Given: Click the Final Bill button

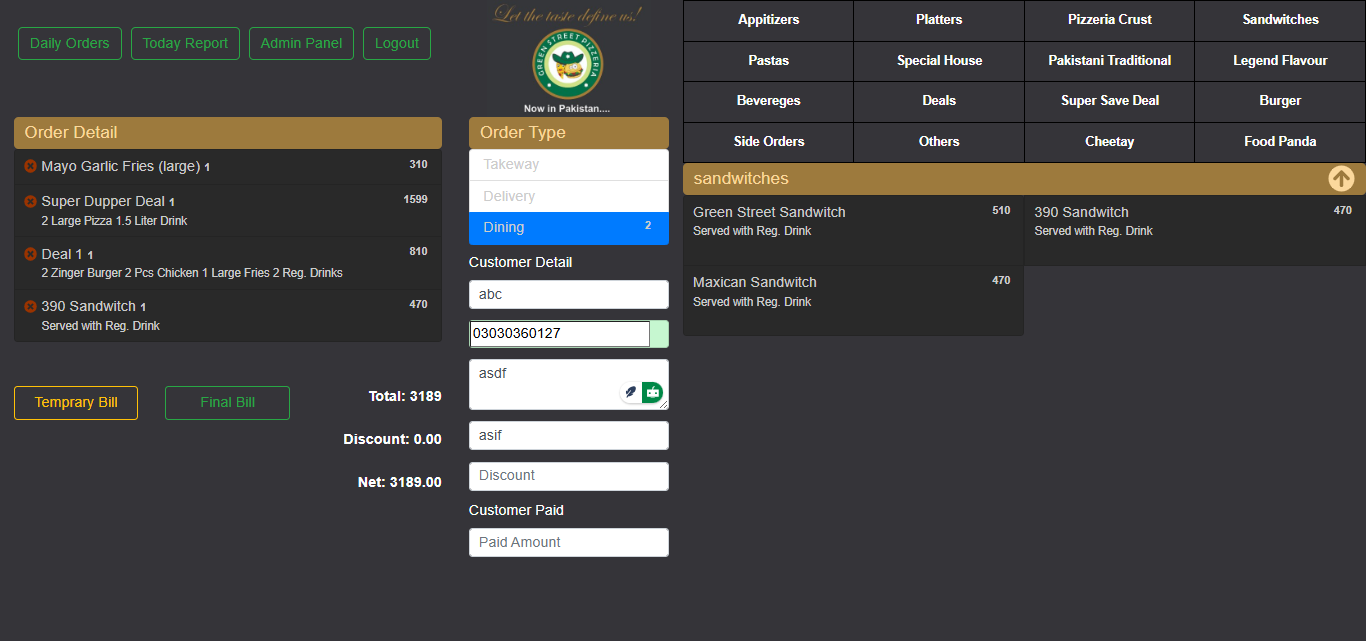Looking at the screenshot, I should click(227, 403).
